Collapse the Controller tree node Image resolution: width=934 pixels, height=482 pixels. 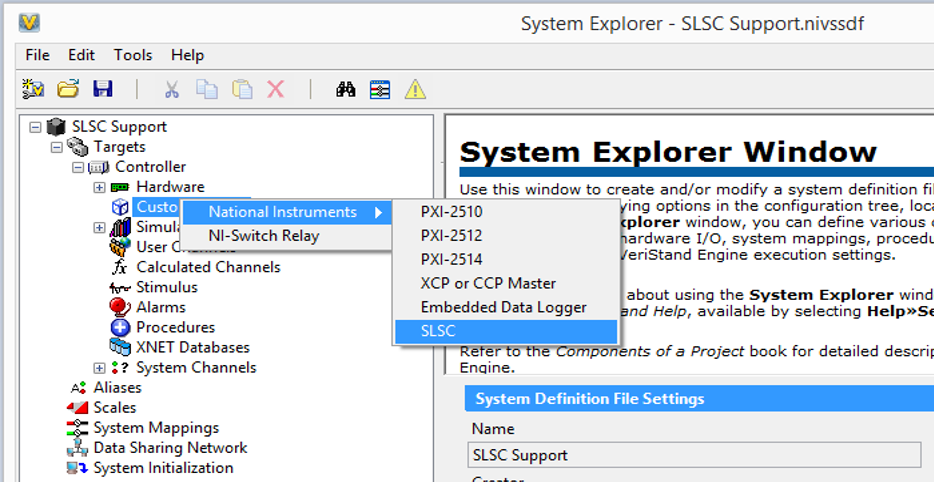coord(78,167)
